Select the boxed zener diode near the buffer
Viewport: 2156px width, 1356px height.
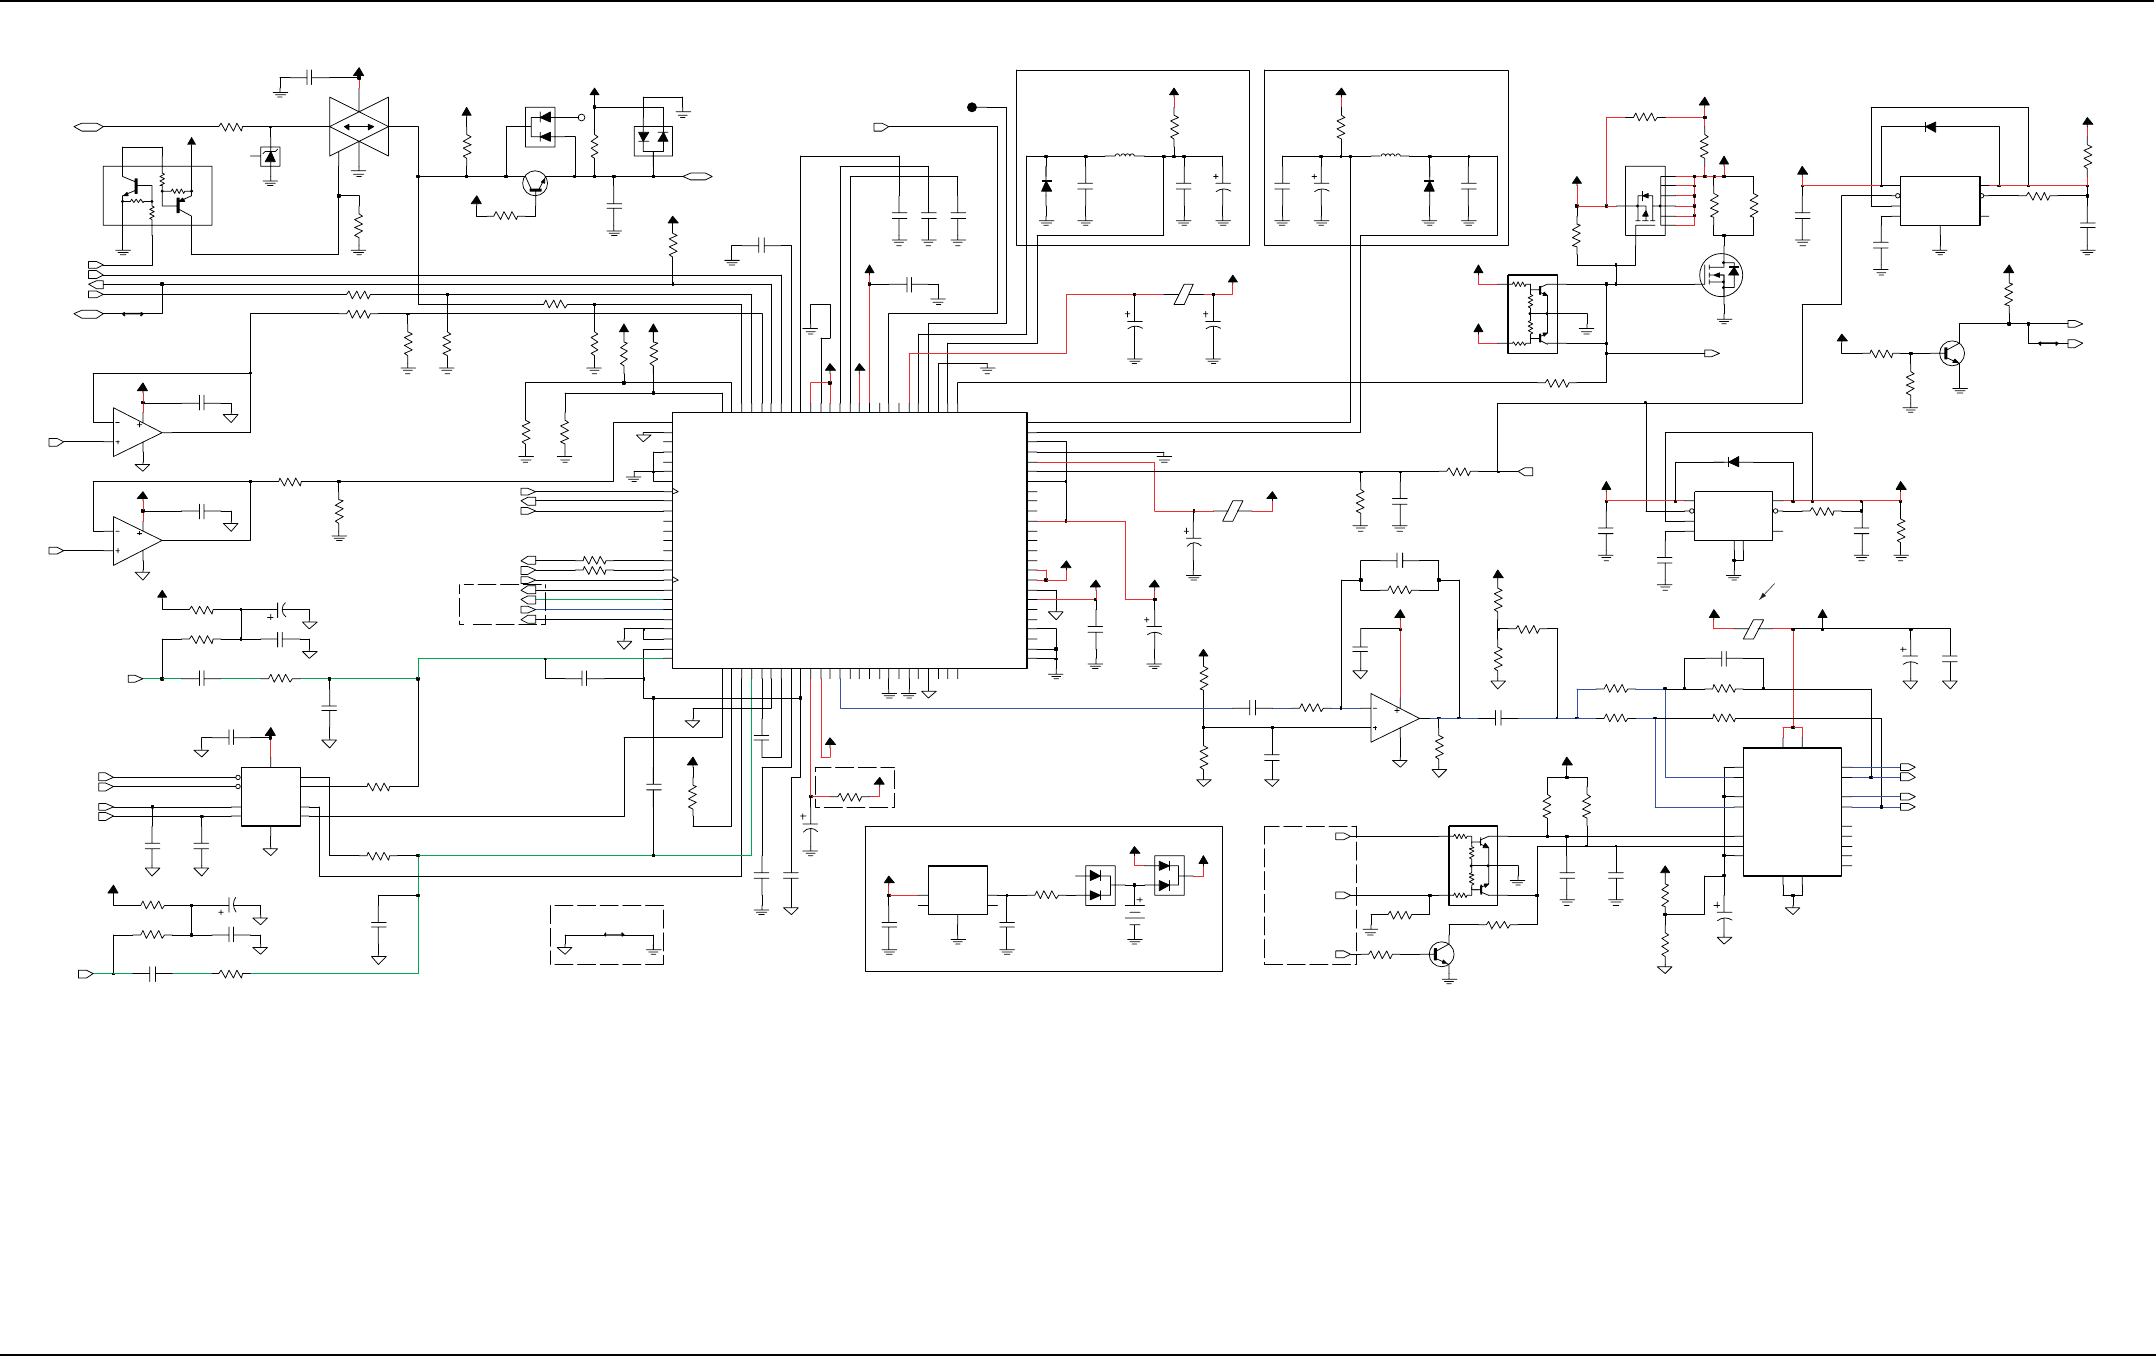(x=270, y=157)
